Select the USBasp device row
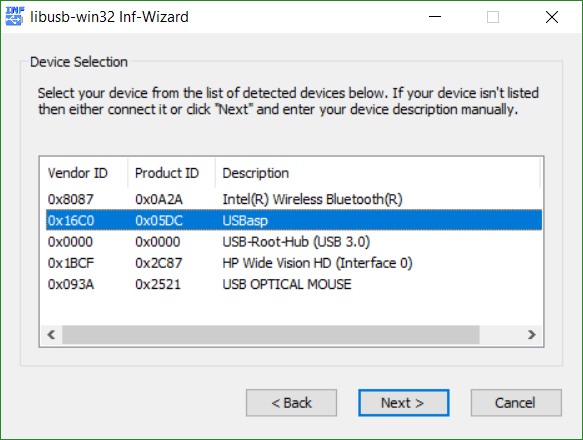Viewport: 583px width, 440px height. 294,221
